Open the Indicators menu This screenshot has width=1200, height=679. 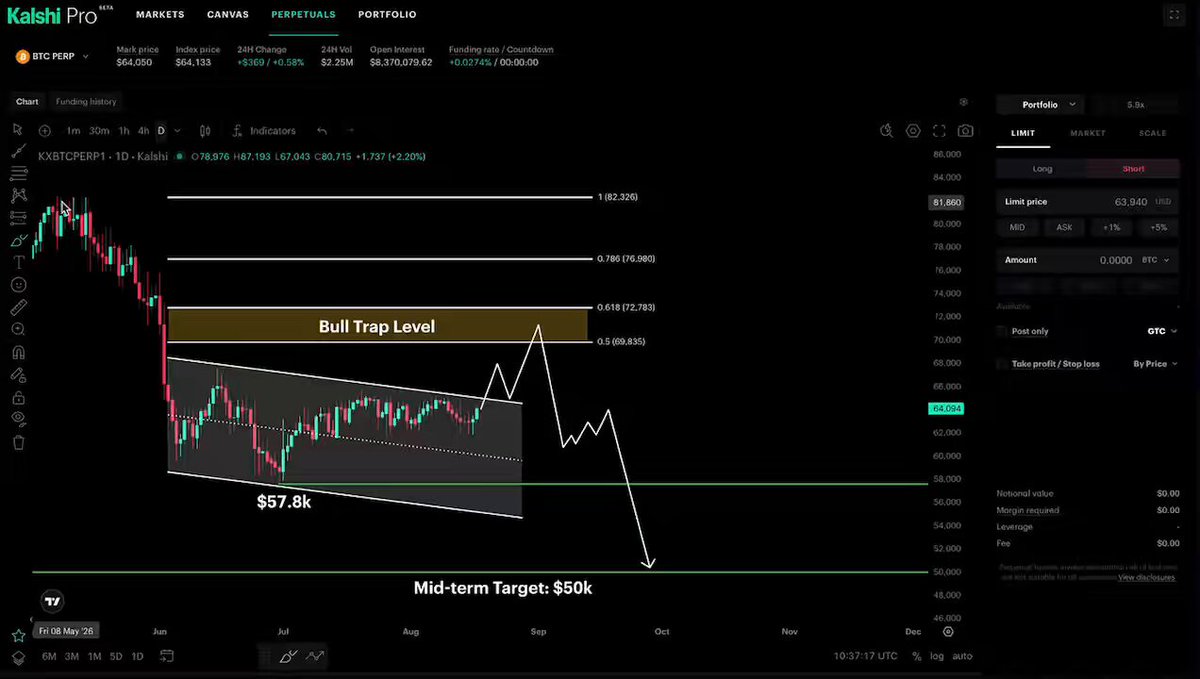(264, 131)
